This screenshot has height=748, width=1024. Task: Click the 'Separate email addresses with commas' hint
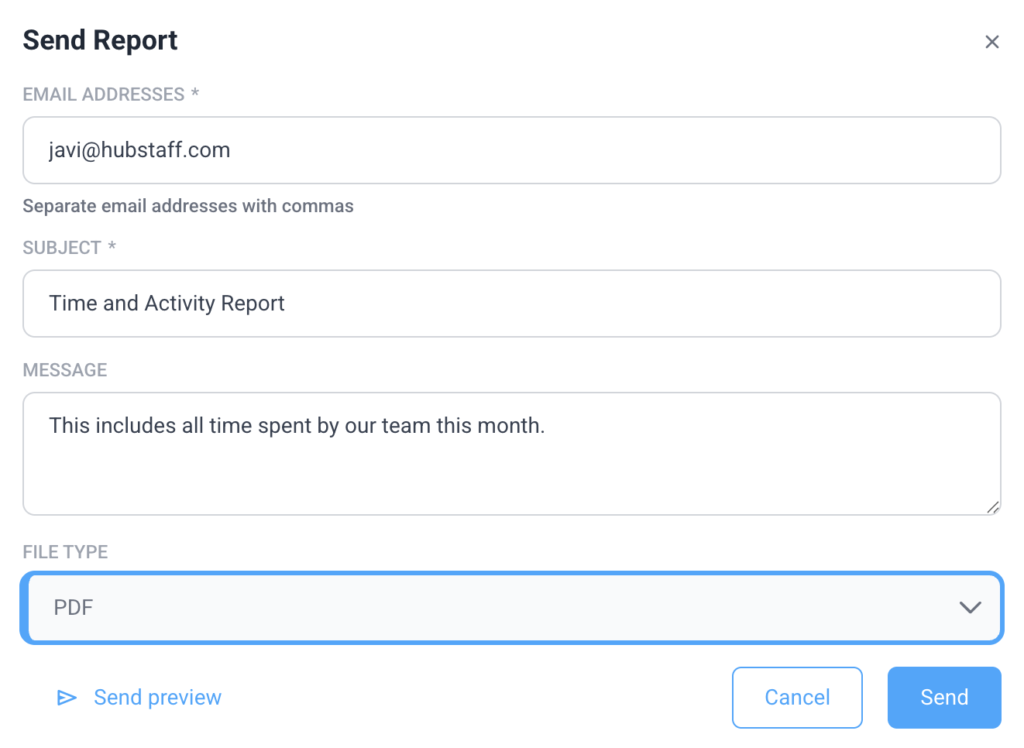point(188,207)
